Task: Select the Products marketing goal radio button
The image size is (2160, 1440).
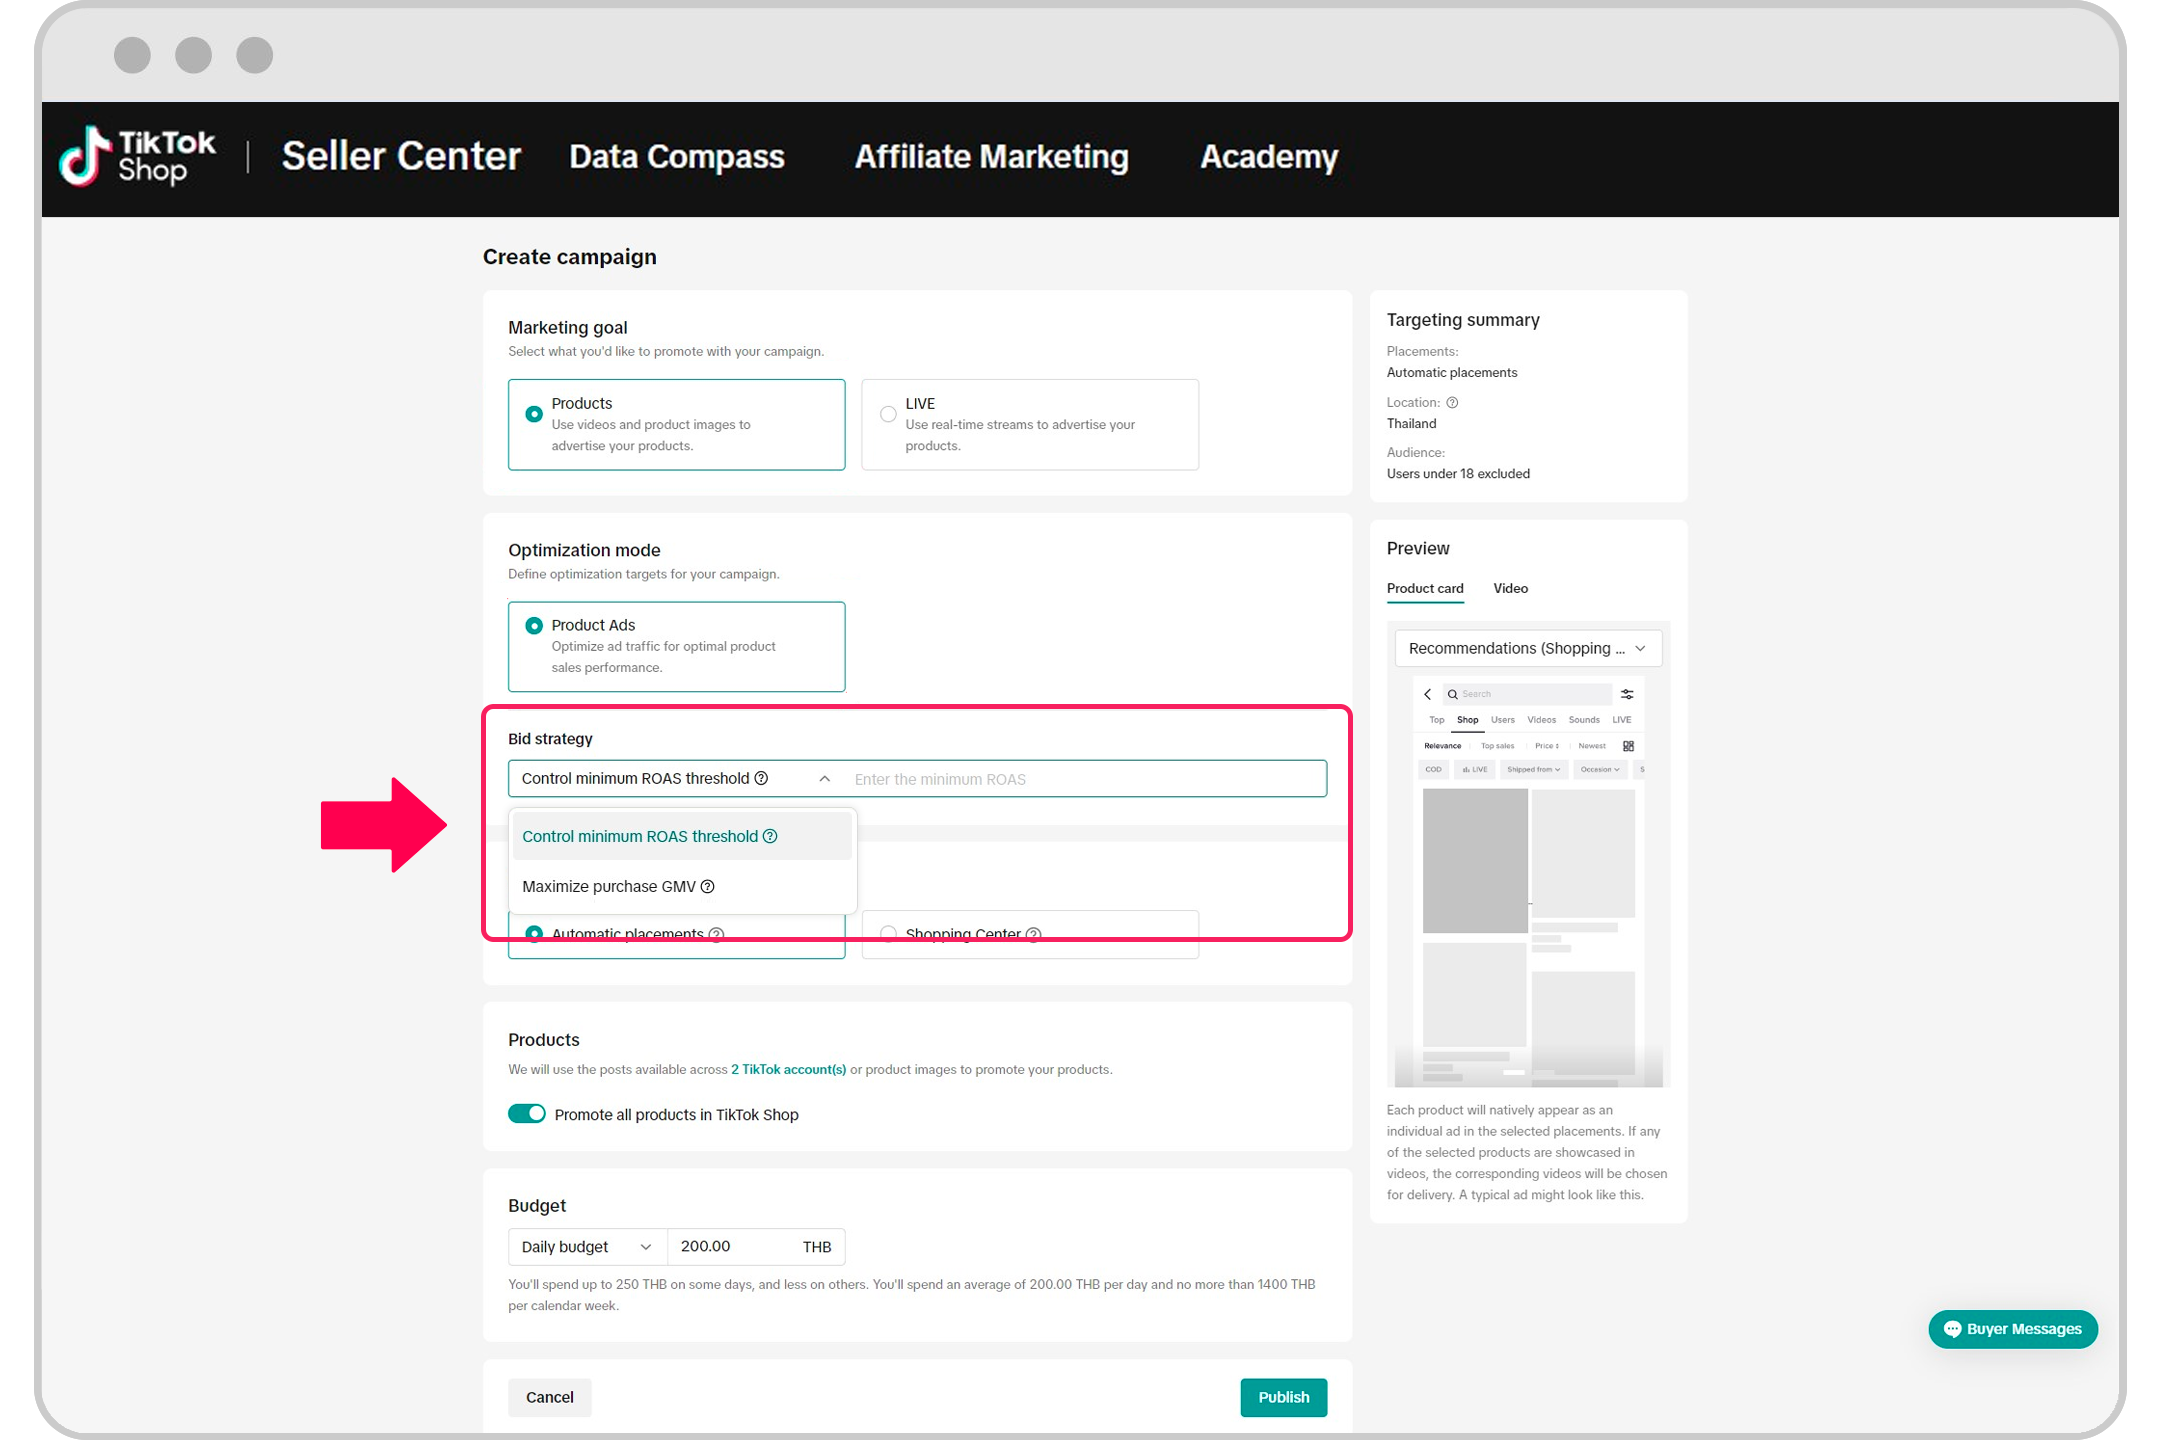Action: pyautogui.click(x=534, y=414)
